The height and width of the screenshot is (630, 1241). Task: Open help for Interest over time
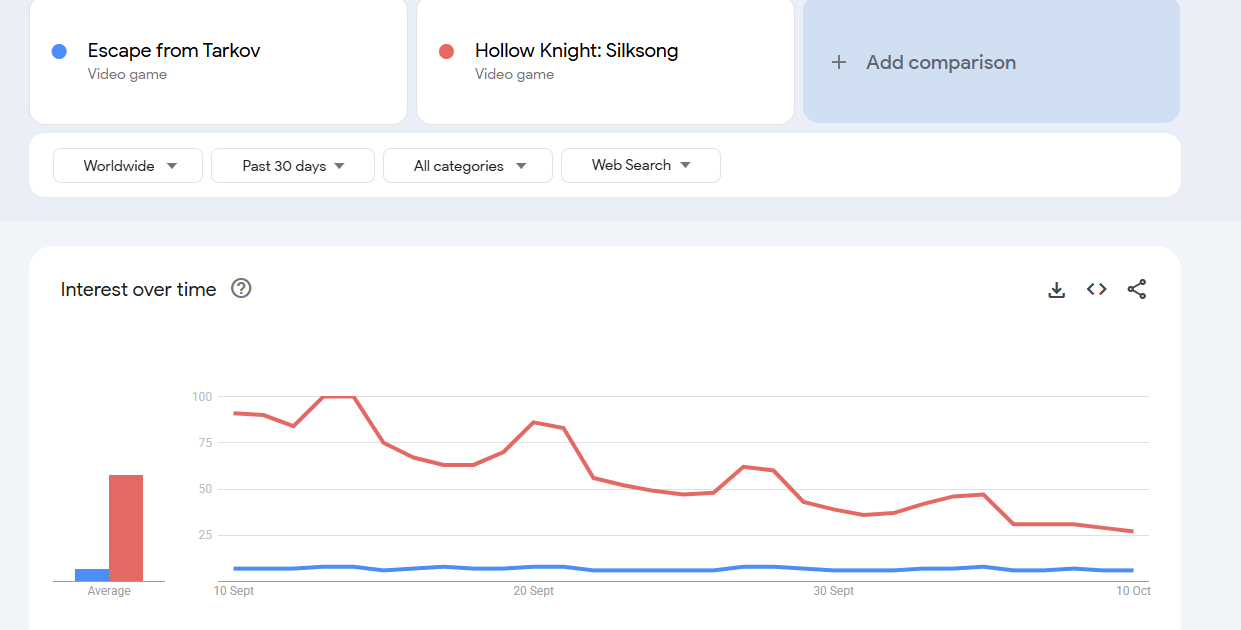tap(241, 289)
